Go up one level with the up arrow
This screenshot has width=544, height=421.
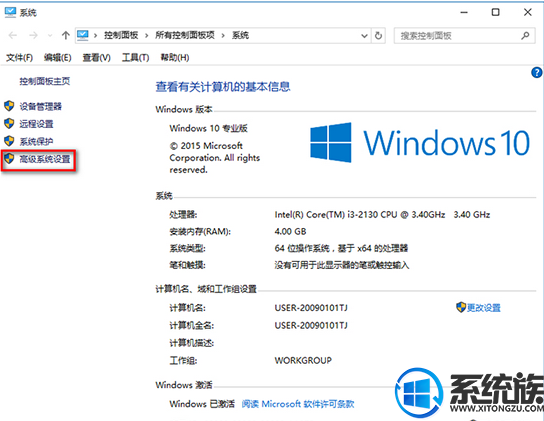[66, 35]
